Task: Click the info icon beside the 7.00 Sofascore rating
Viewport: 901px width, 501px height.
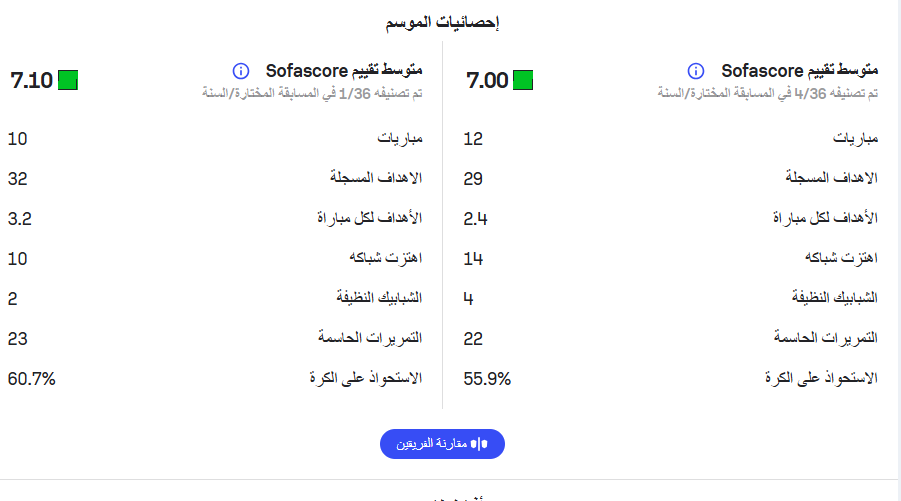Action: pyautogui.click(x=696, y=71)
